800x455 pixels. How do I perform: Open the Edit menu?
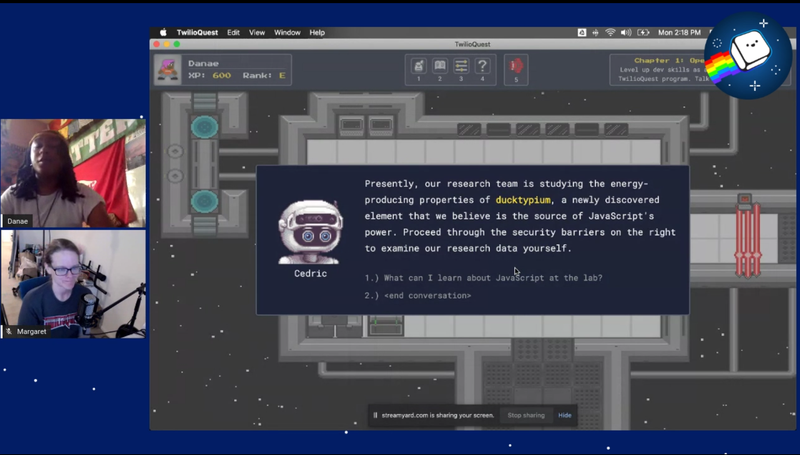pyautogui.click(x=233, y=32)
